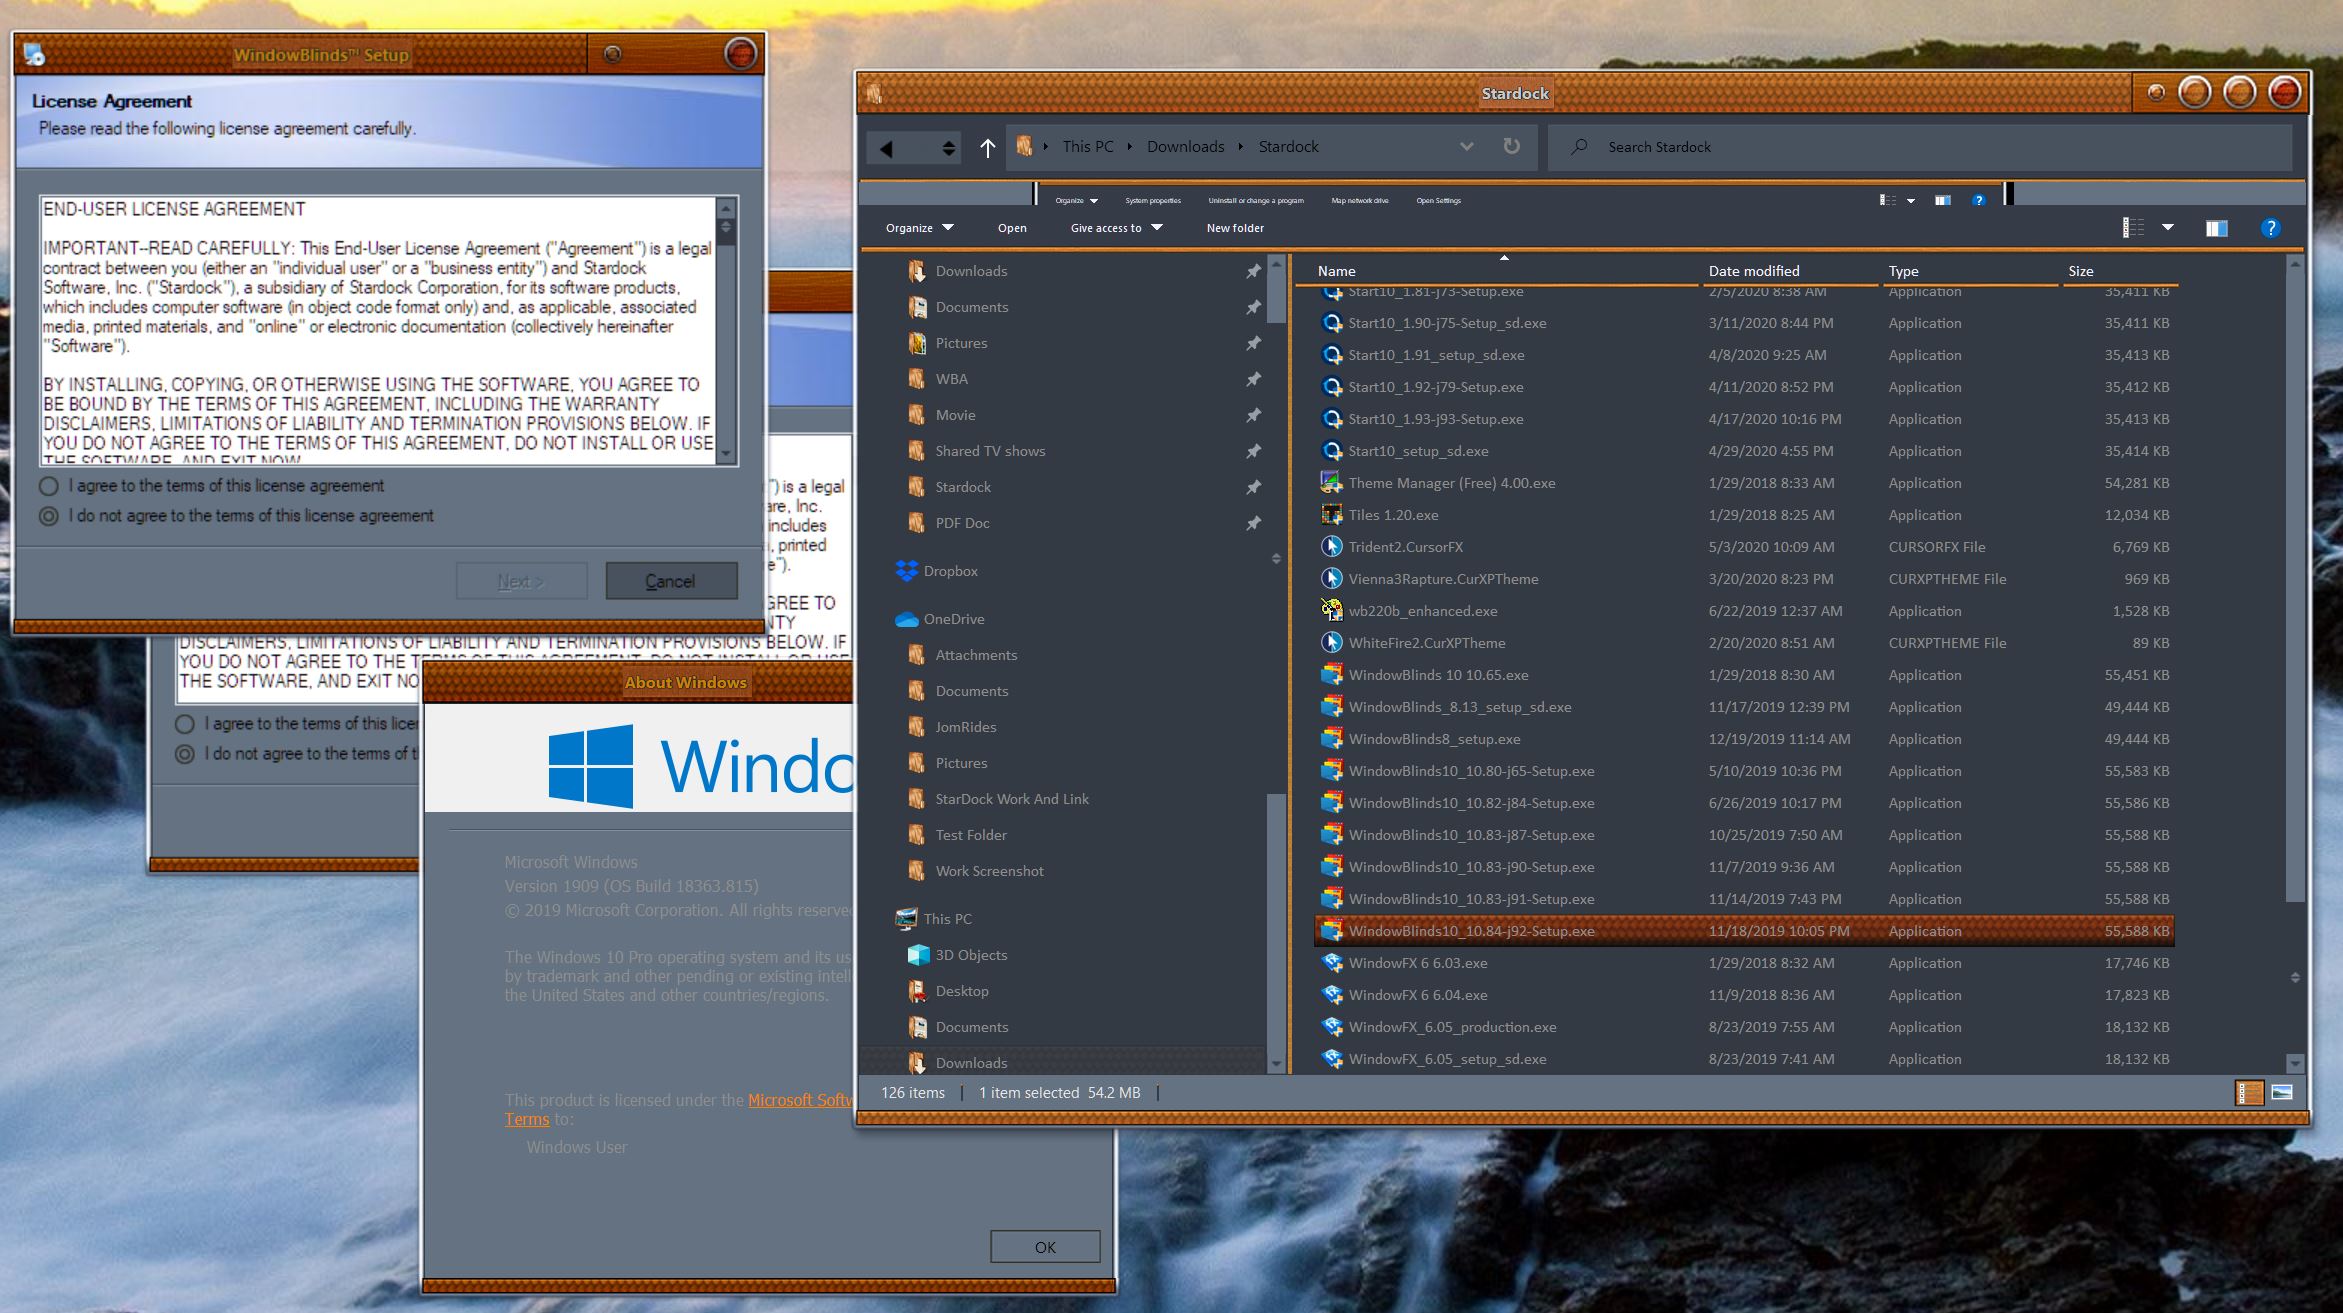Click the up one level arrow

pos(987,148)
